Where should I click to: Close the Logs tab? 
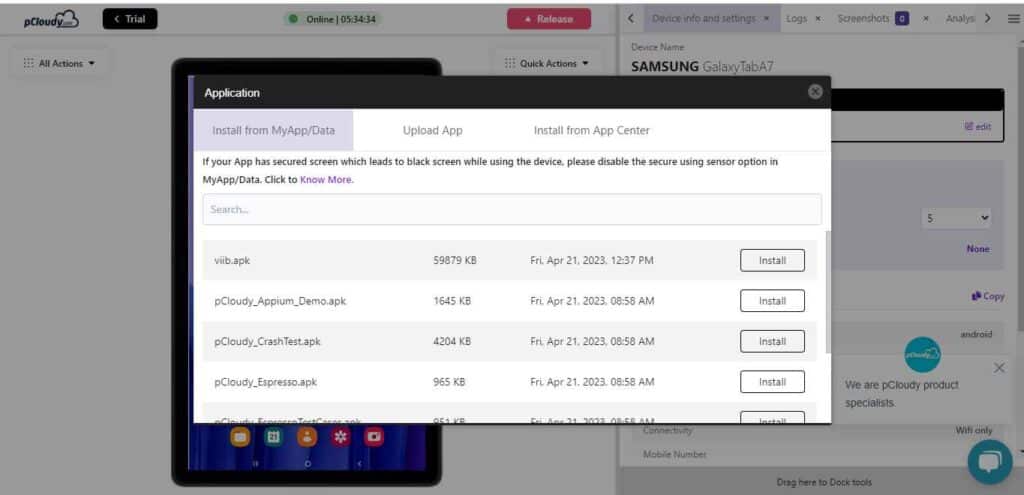(x=818, y=19)
